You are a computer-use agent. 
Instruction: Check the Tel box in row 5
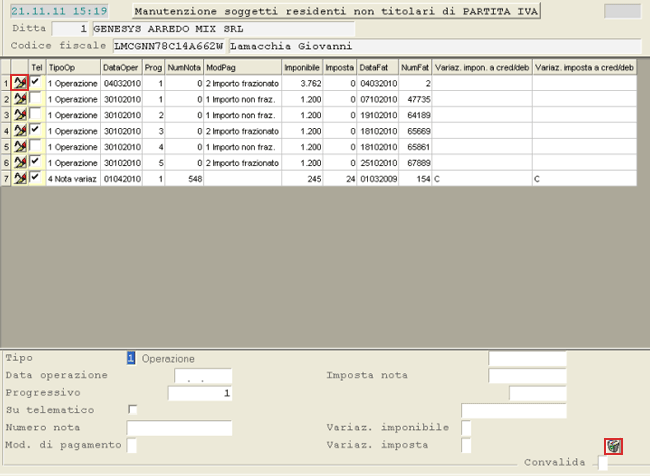point(36,146)
